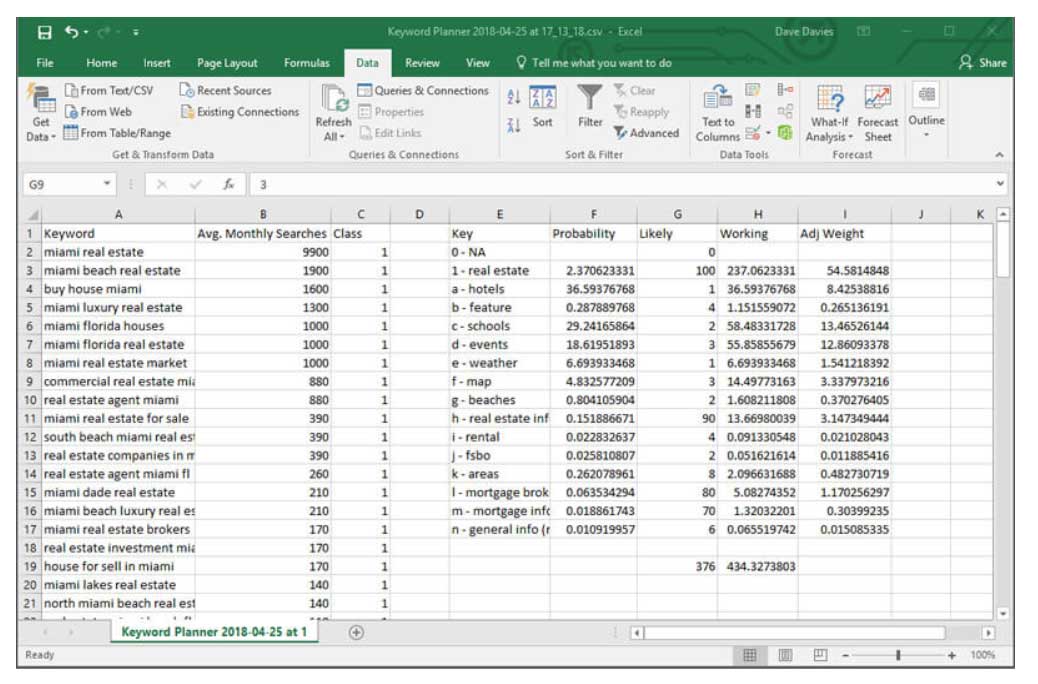Load data From Table/Range
Image resolution: width=1038 pixels, height=684 pixels.
tap(117, 133)
